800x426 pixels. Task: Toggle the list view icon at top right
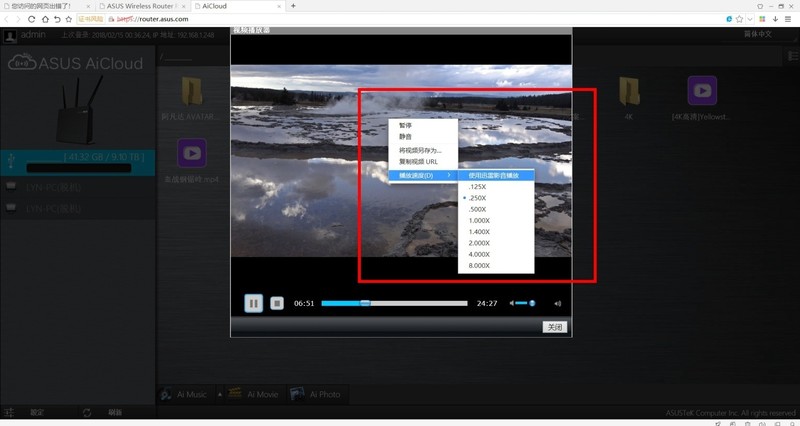coord(792,56)
